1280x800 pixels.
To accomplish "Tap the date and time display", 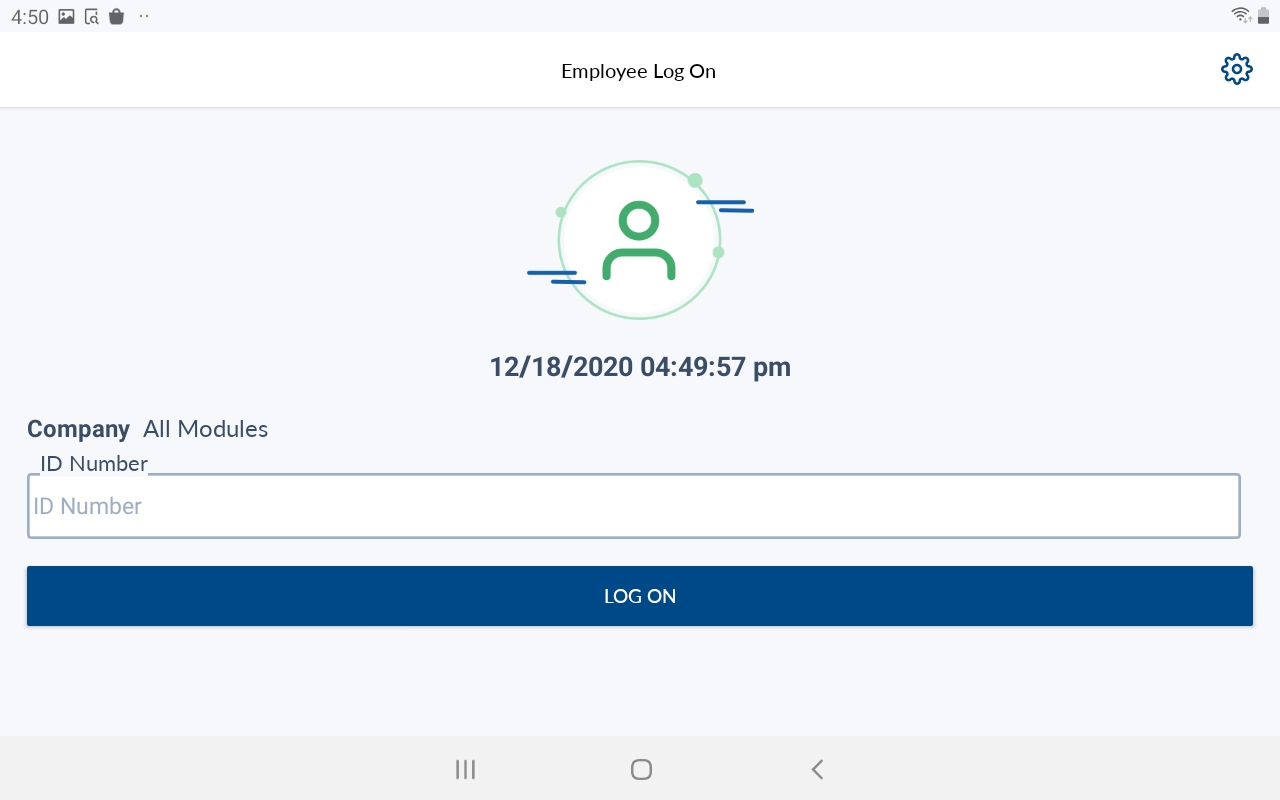I will [x=640, y=367].
